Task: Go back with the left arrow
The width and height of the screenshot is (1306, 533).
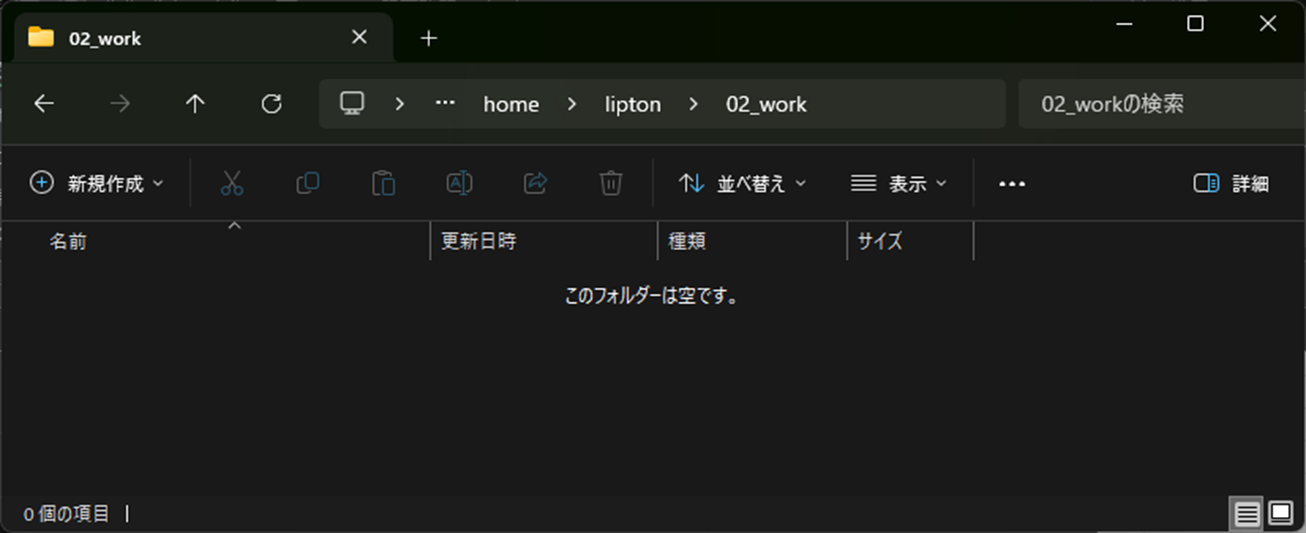Action: (44, 104)
